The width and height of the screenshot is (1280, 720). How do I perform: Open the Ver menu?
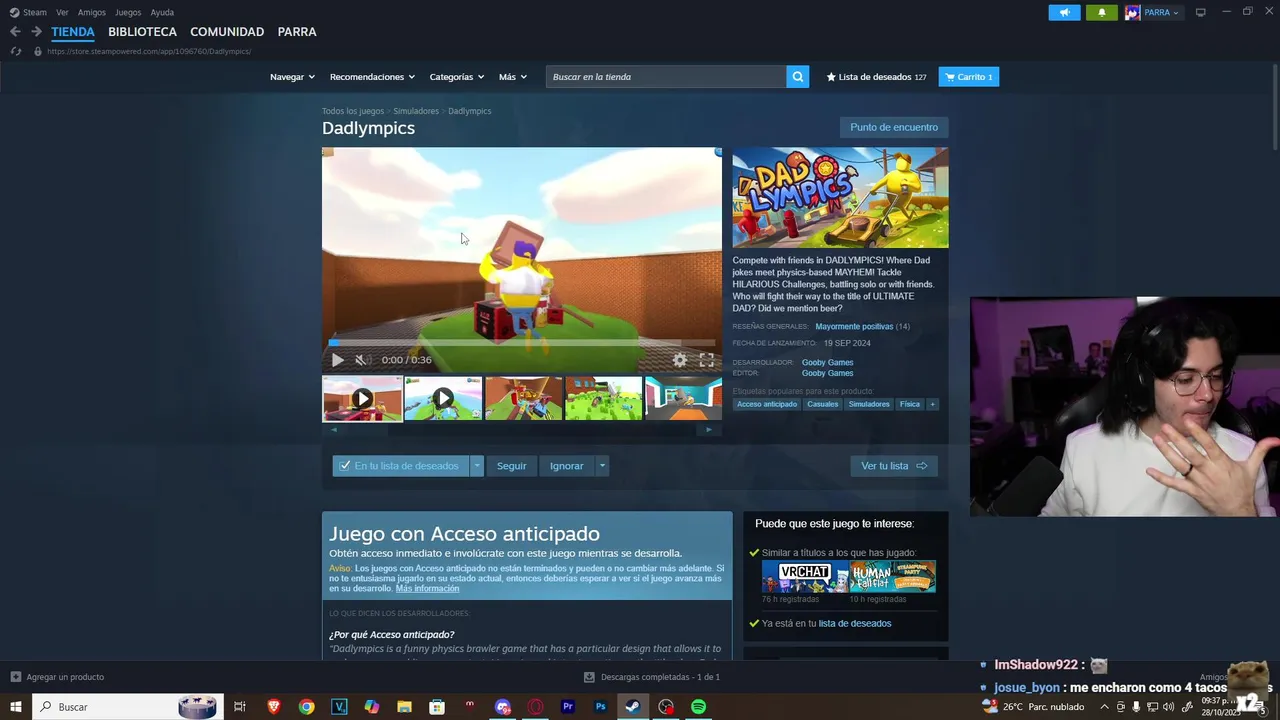coord(63,12)
